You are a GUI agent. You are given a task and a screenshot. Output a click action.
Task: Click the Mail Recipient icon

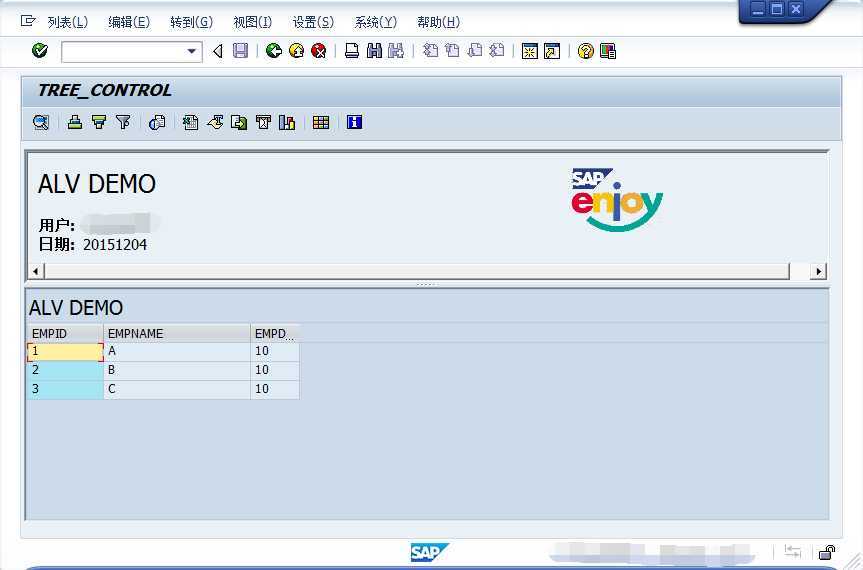click(263, 122)
